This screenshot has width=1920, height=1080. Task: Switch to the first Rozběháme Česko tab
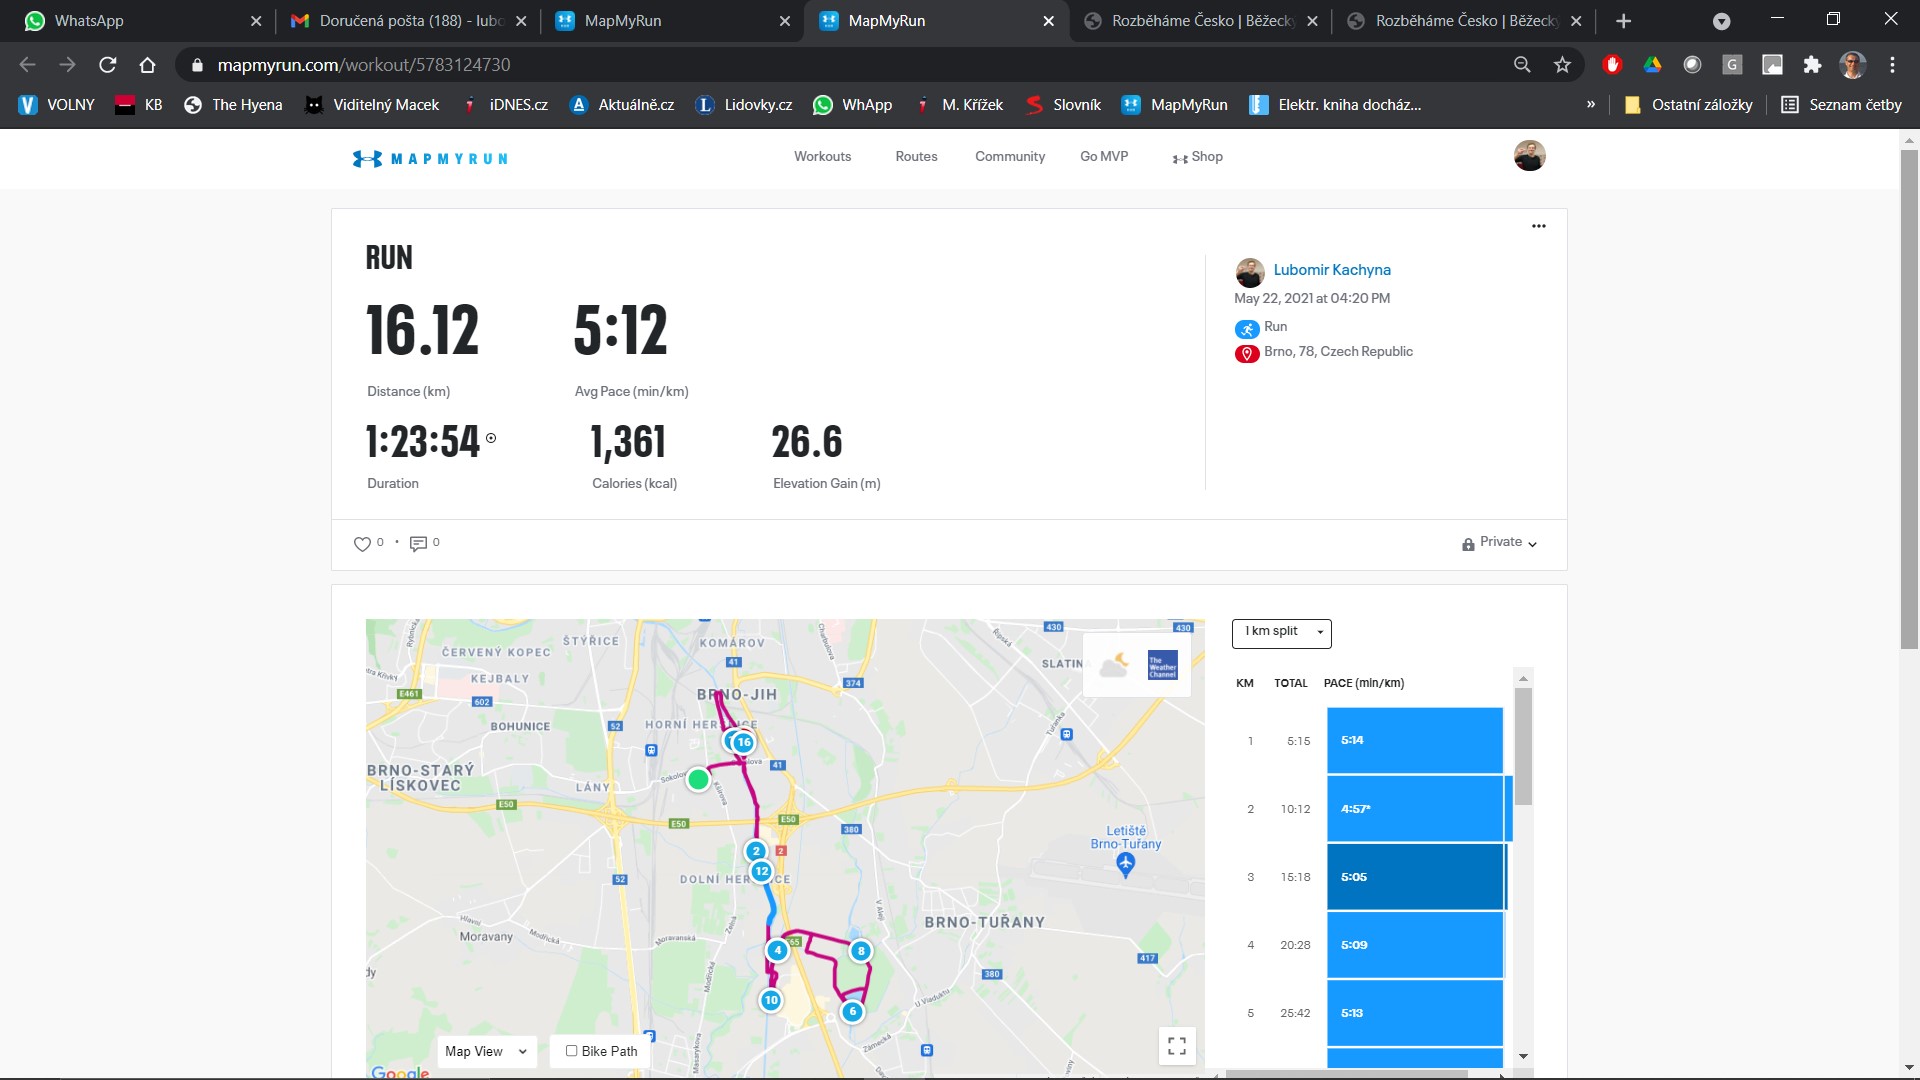coord(1200,21)
